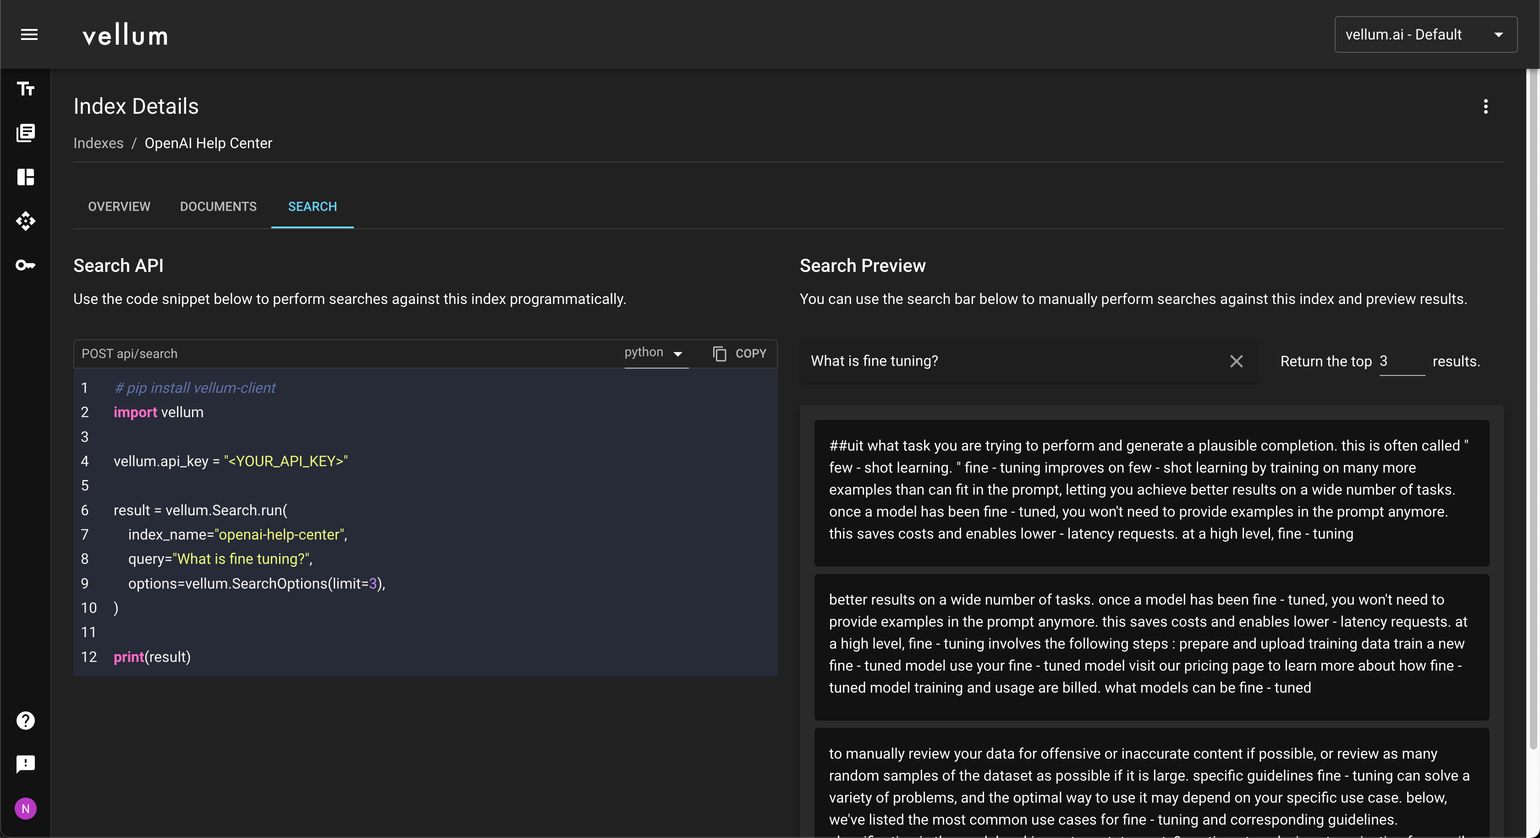Open the text prompts sidebar icon
The width and height of the screenshot is (1540, 838).
click(26, 89)
